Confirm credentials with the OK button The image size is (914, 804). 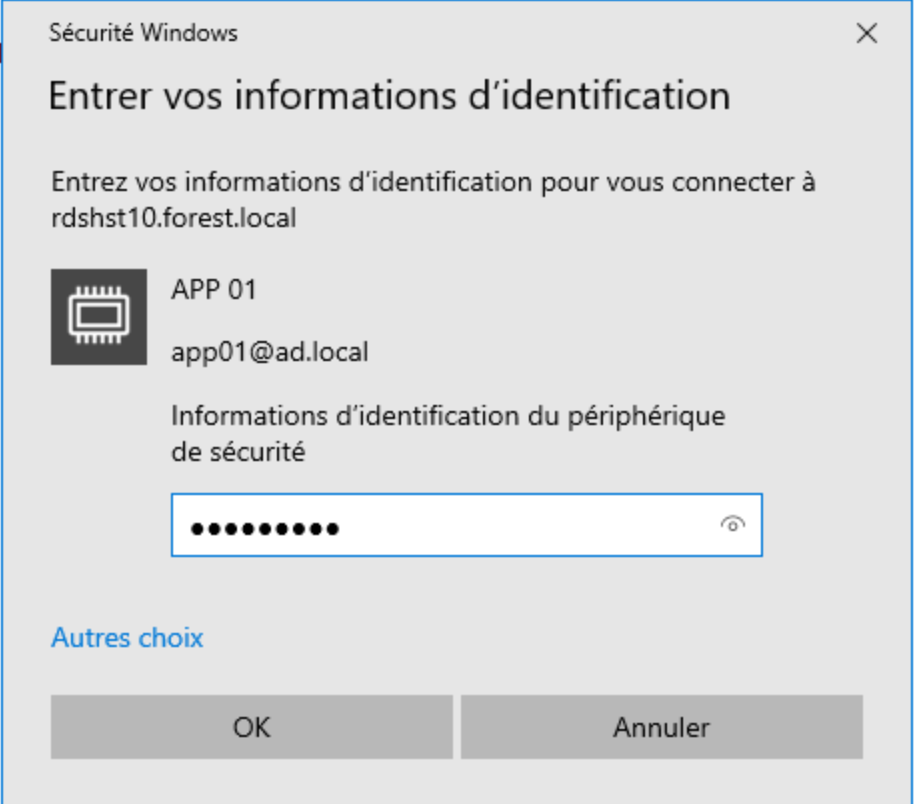tap(252, 727)
